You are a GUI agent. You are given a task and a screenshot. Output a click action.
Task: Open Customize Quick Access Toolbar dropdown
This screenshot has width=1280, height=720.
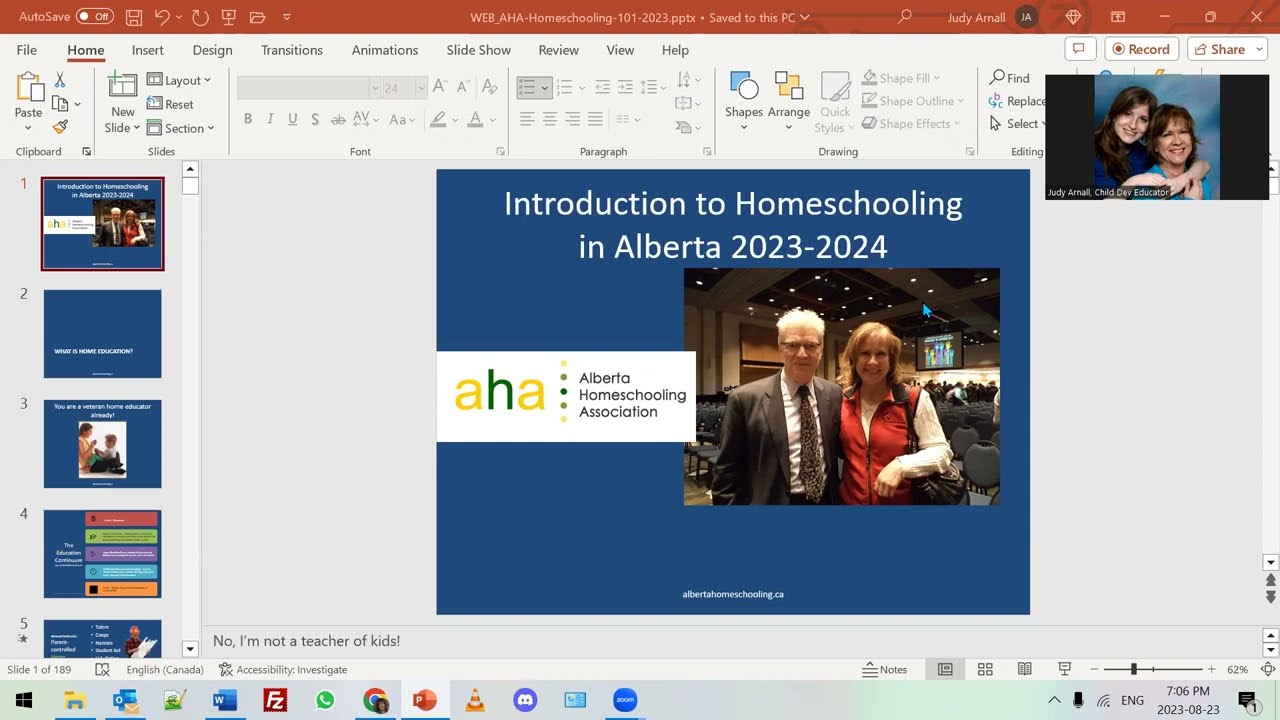coord(287,17)
